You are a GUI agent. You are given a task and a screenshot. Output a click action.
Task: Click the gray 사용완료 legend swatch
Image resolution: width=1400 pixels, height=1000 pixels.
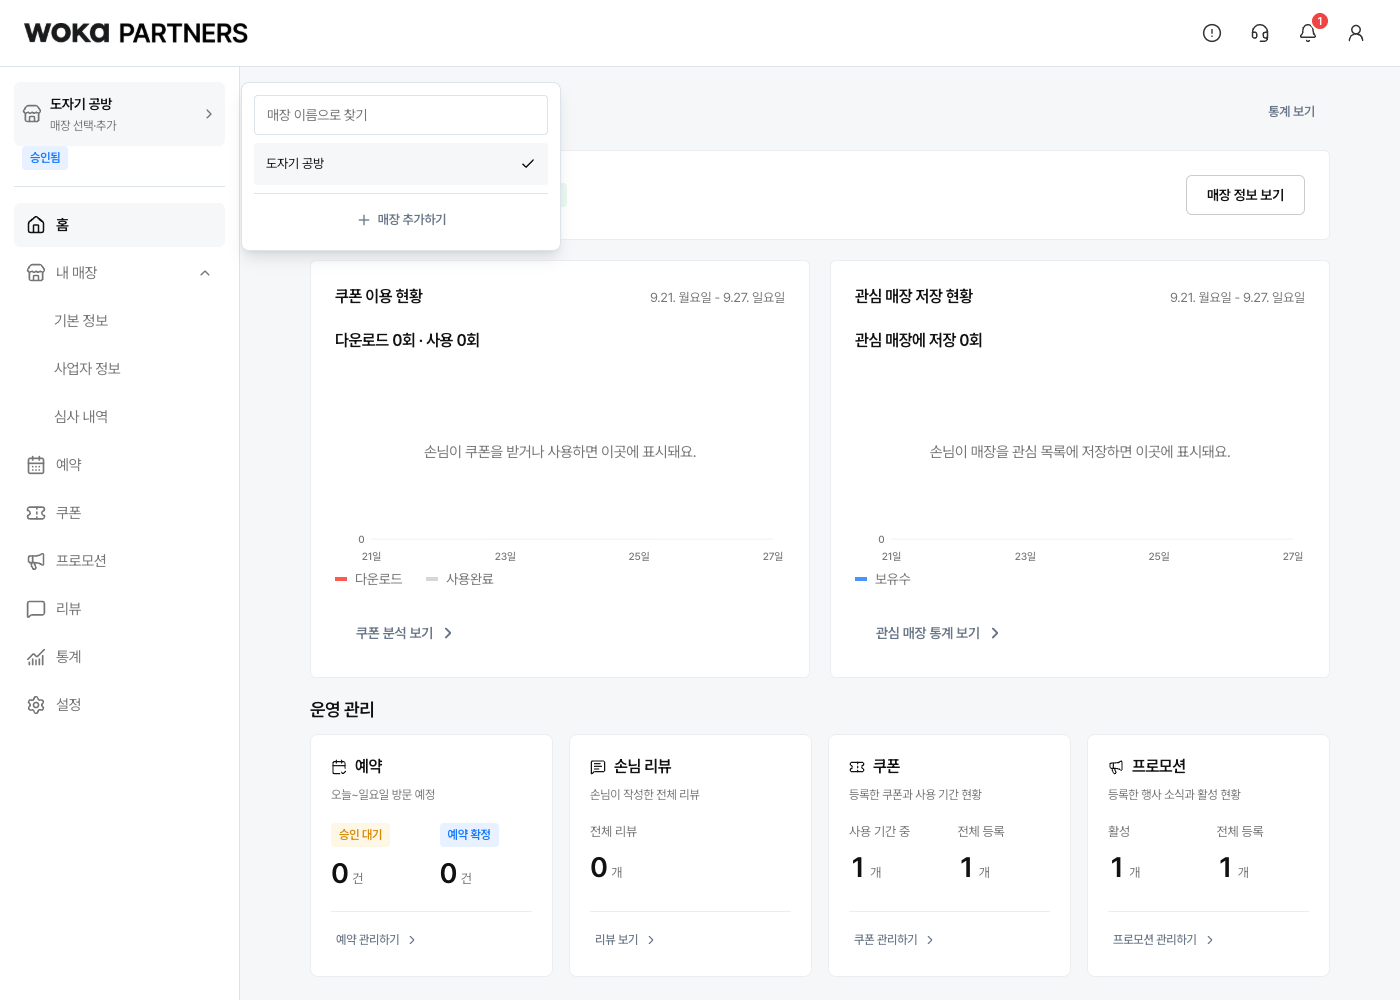pos(432,579)
